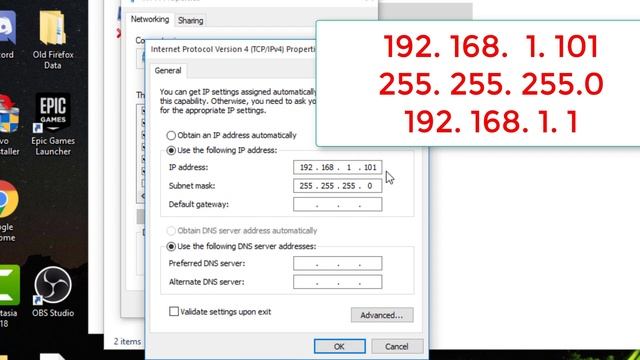The height and width of the screenshot is (360, 640).
Task: Switch to the Sharing tab
Action: point(191,20)
